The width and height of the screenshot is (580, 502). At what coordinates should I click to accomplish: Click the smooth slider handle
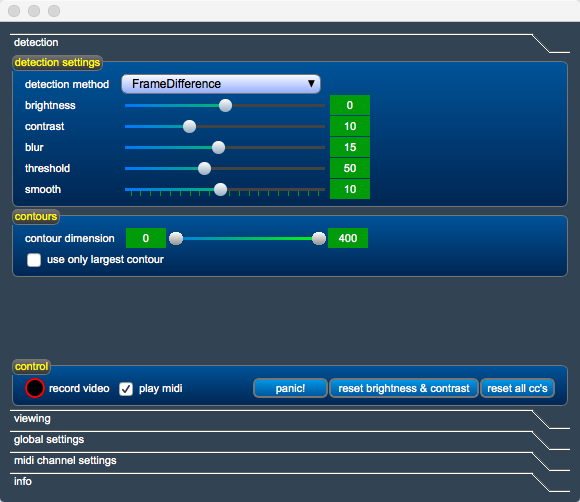[220, 189]
